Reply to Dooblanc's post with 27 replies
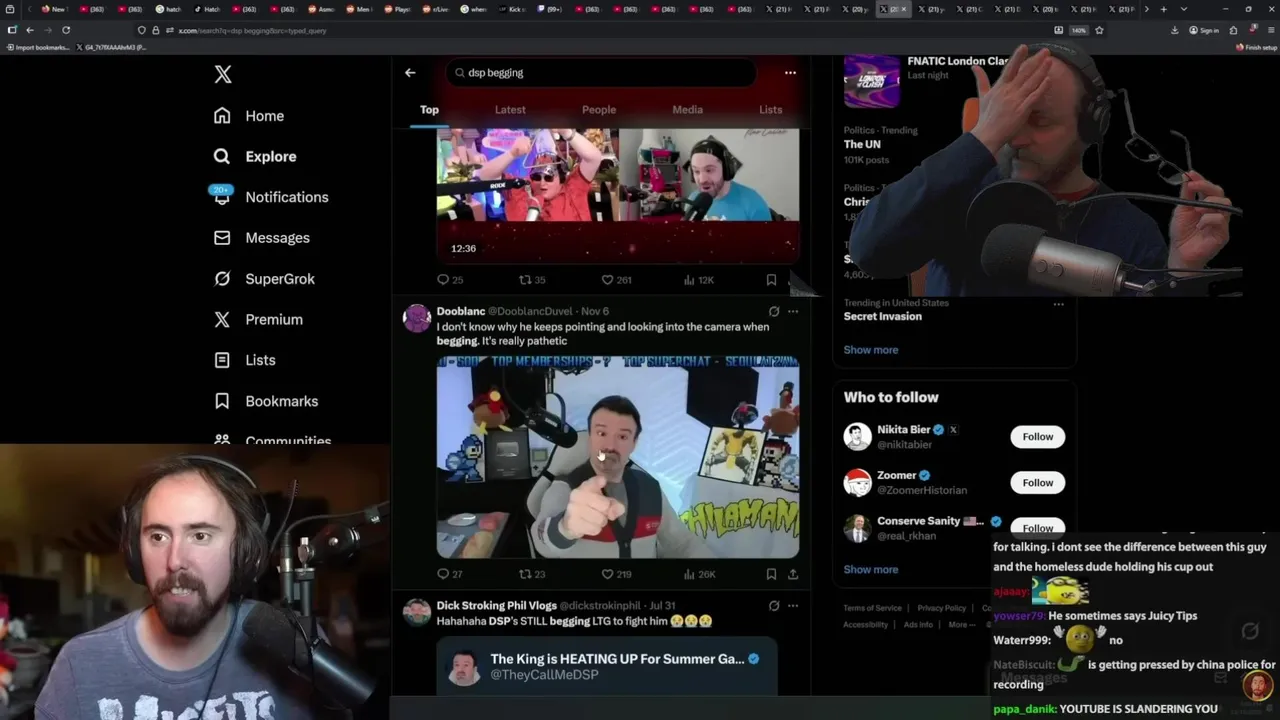1280x720 pixels. pyautogui.click(x=450, y=574)
